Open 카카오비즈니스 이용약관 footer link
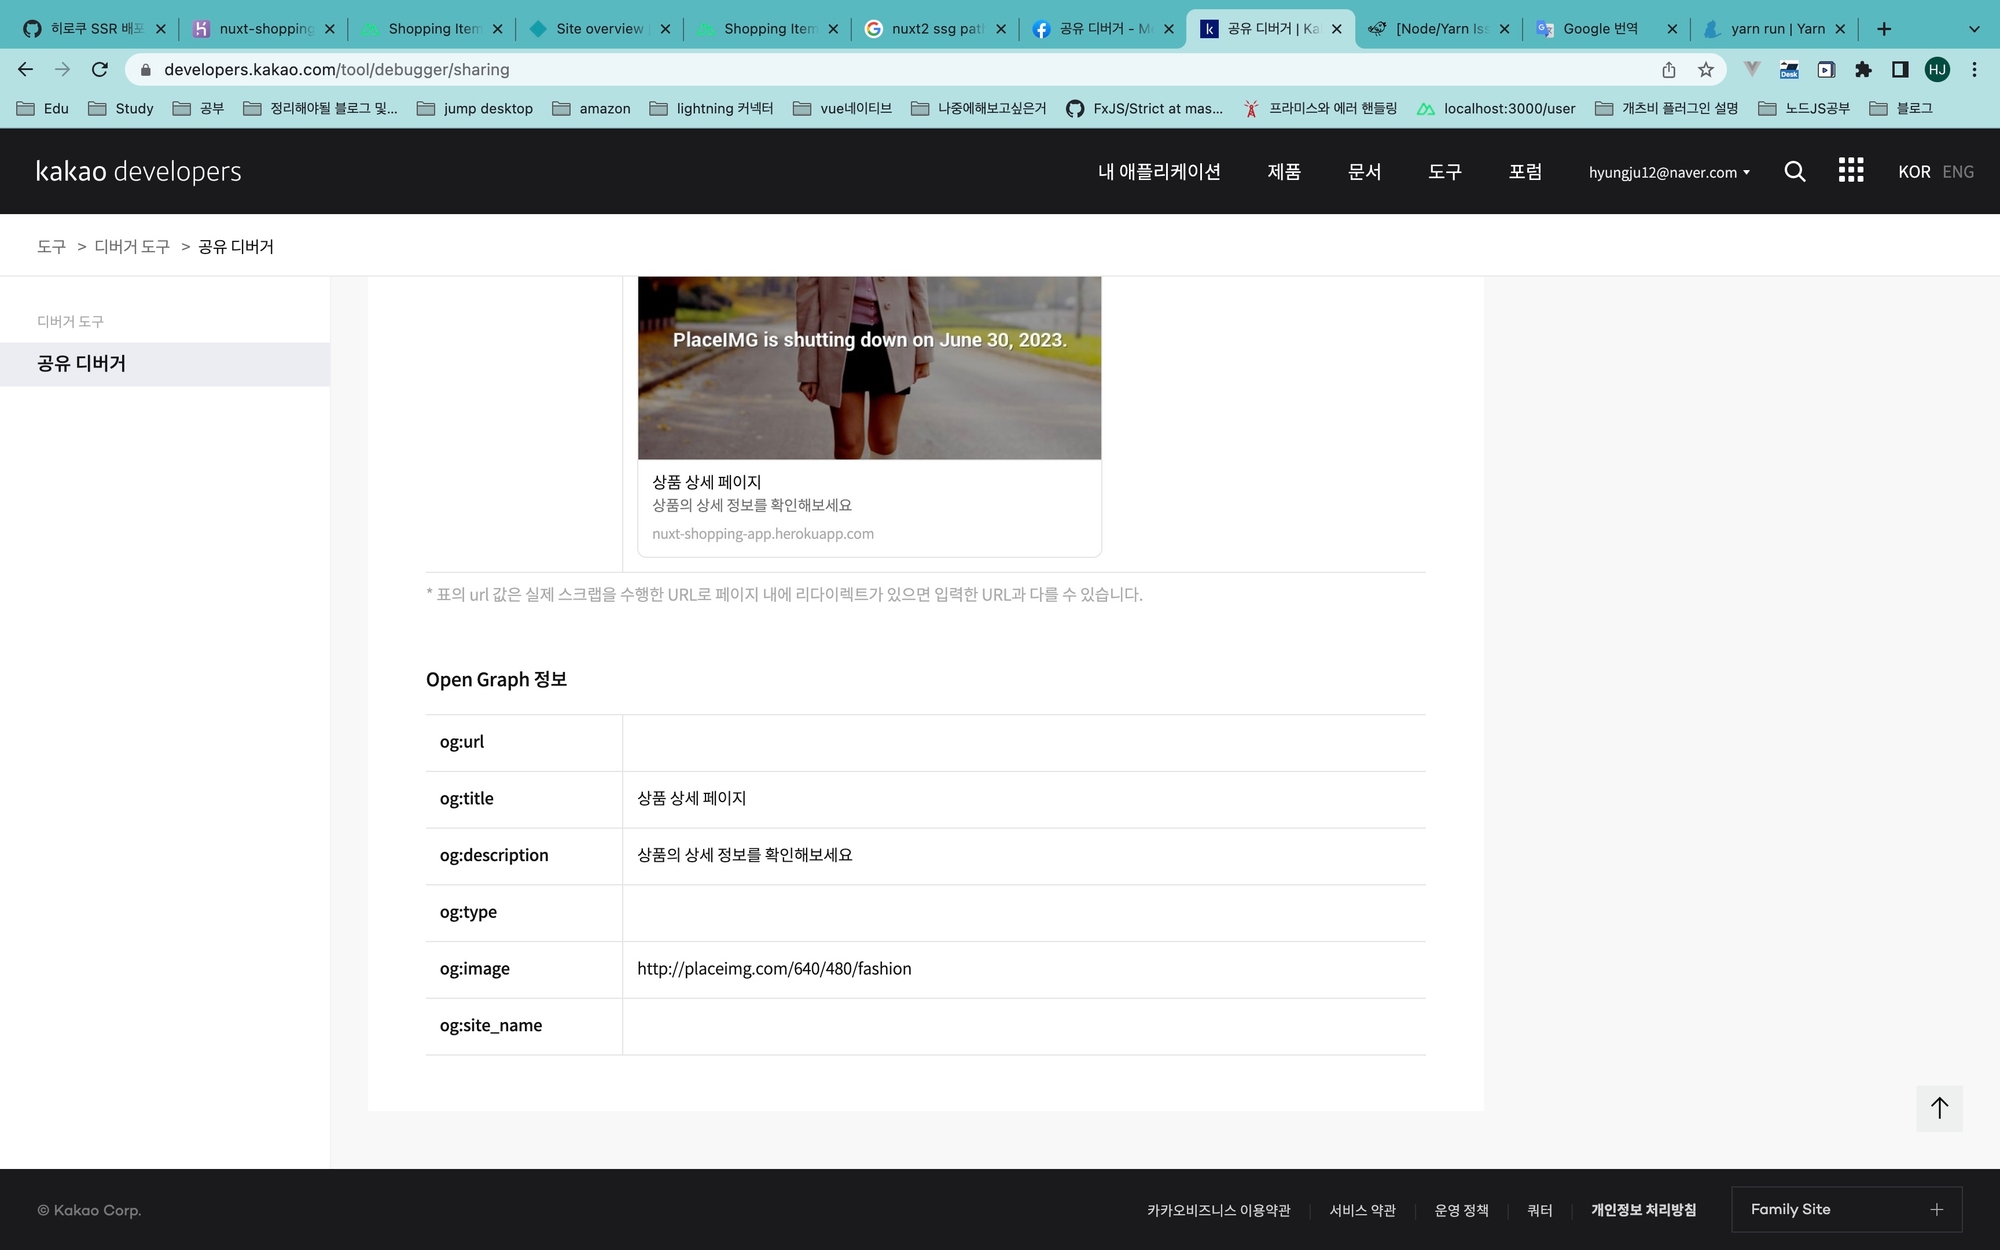 [x=1218, y=1210]
